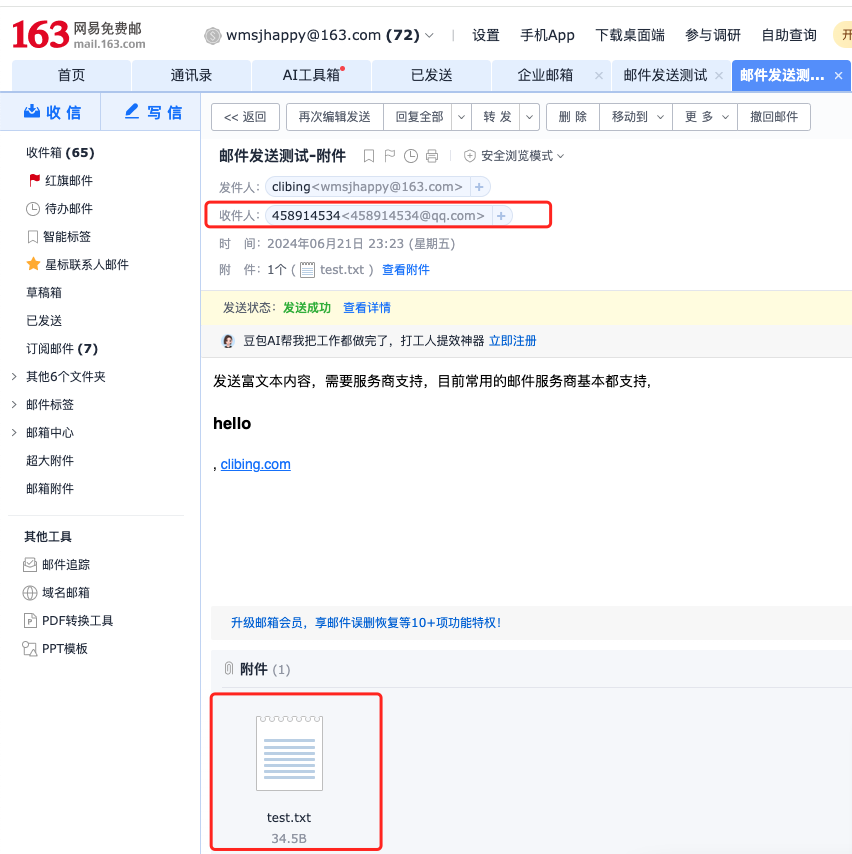Click the test.txt attachment thumbnail

click(x=289, y=750)
